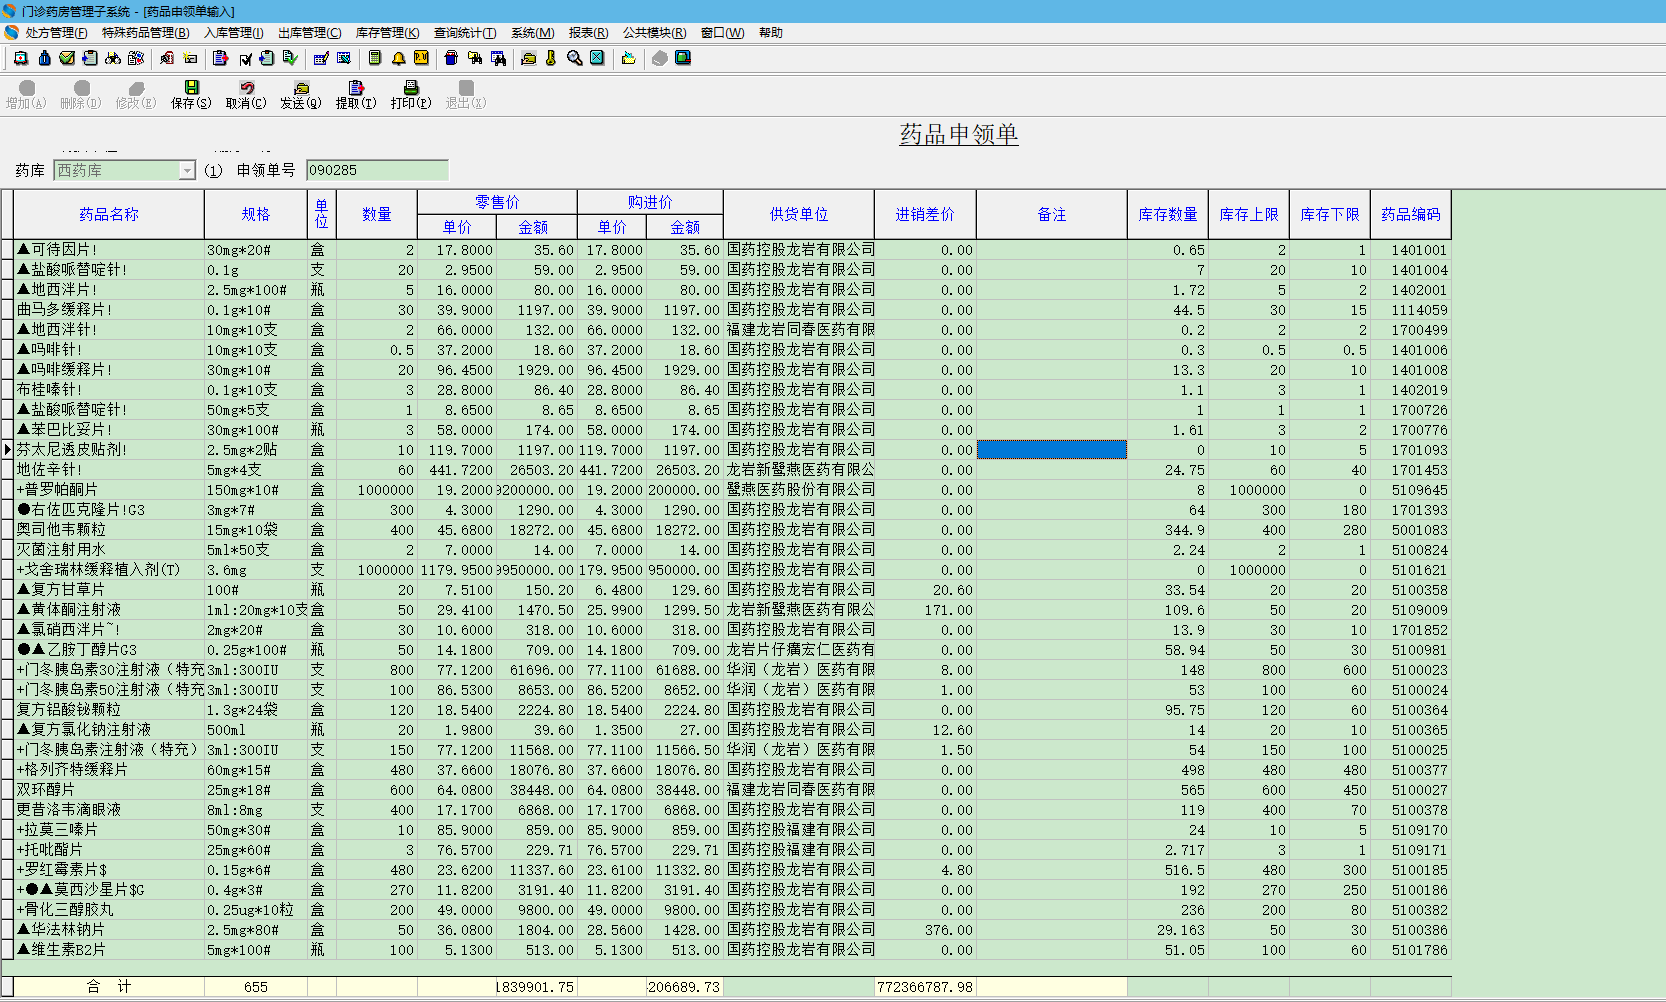Click the yellow bell icon in toolbar

(x=398, y=58)
